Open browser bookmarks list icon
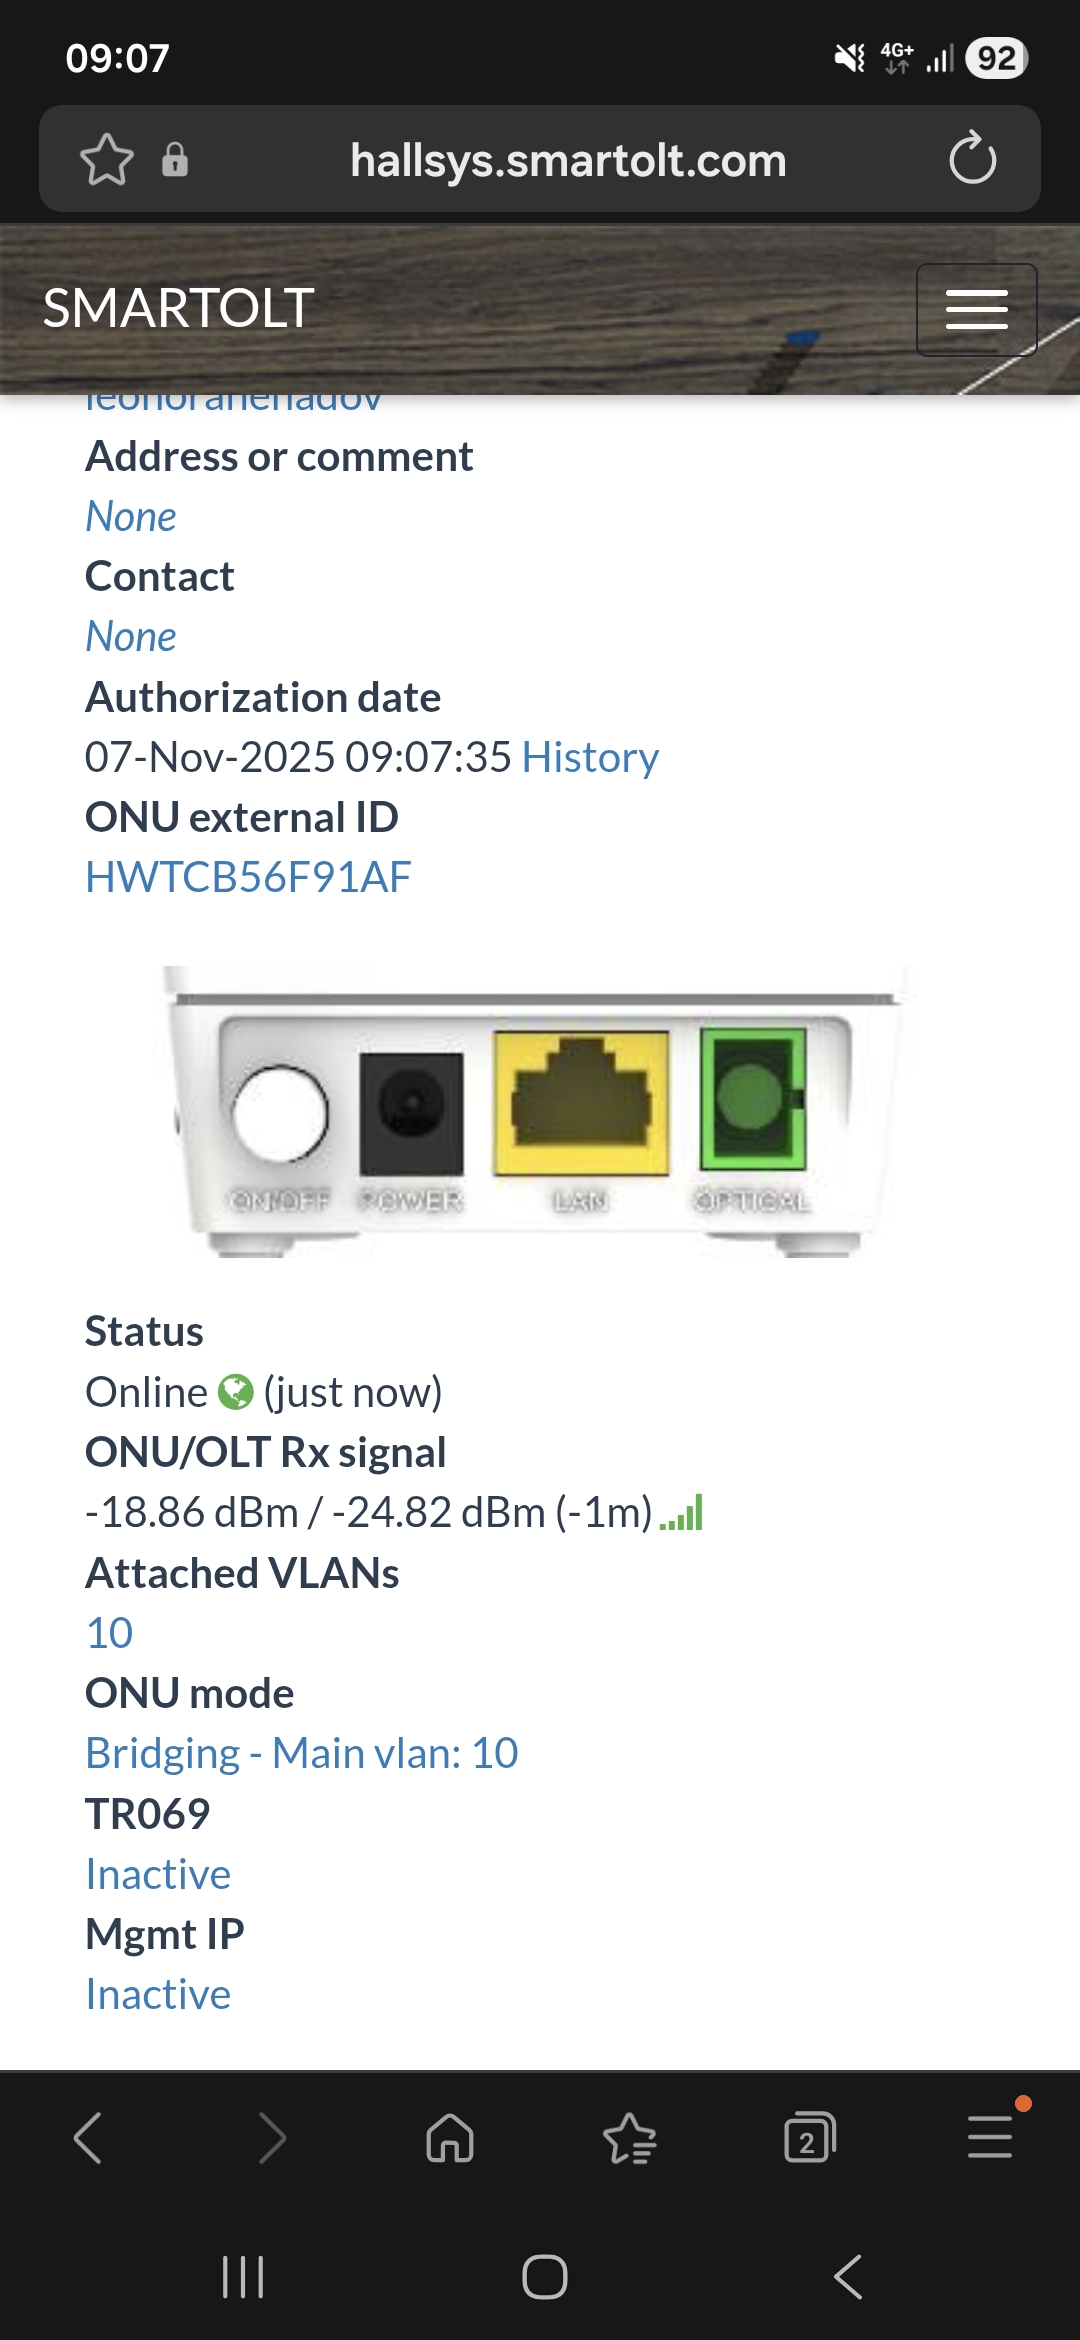Screen dimensions: 1080x2340 [x=630, y=2138]
